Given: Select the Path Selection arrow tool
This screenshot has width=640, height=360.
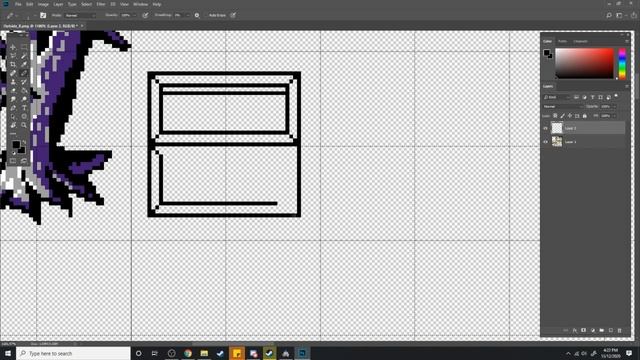Looking at the screenshot, I should [x=13, y=116].
